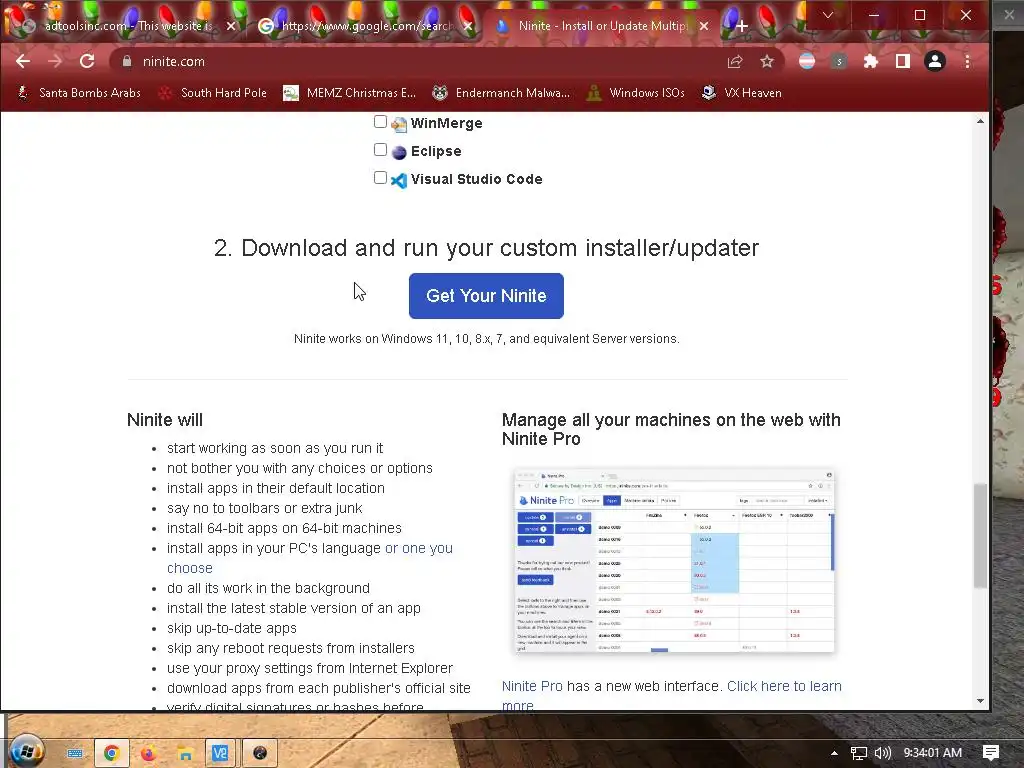
Task: Close the Ninite tab
Action: tap(703, 26)
